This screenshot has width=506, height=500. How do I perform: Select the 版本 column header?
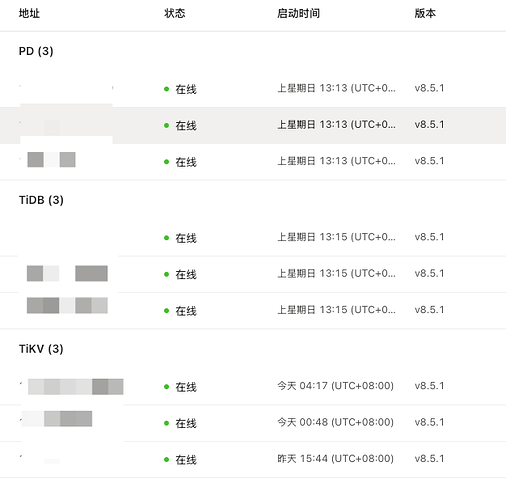[425, 13]
